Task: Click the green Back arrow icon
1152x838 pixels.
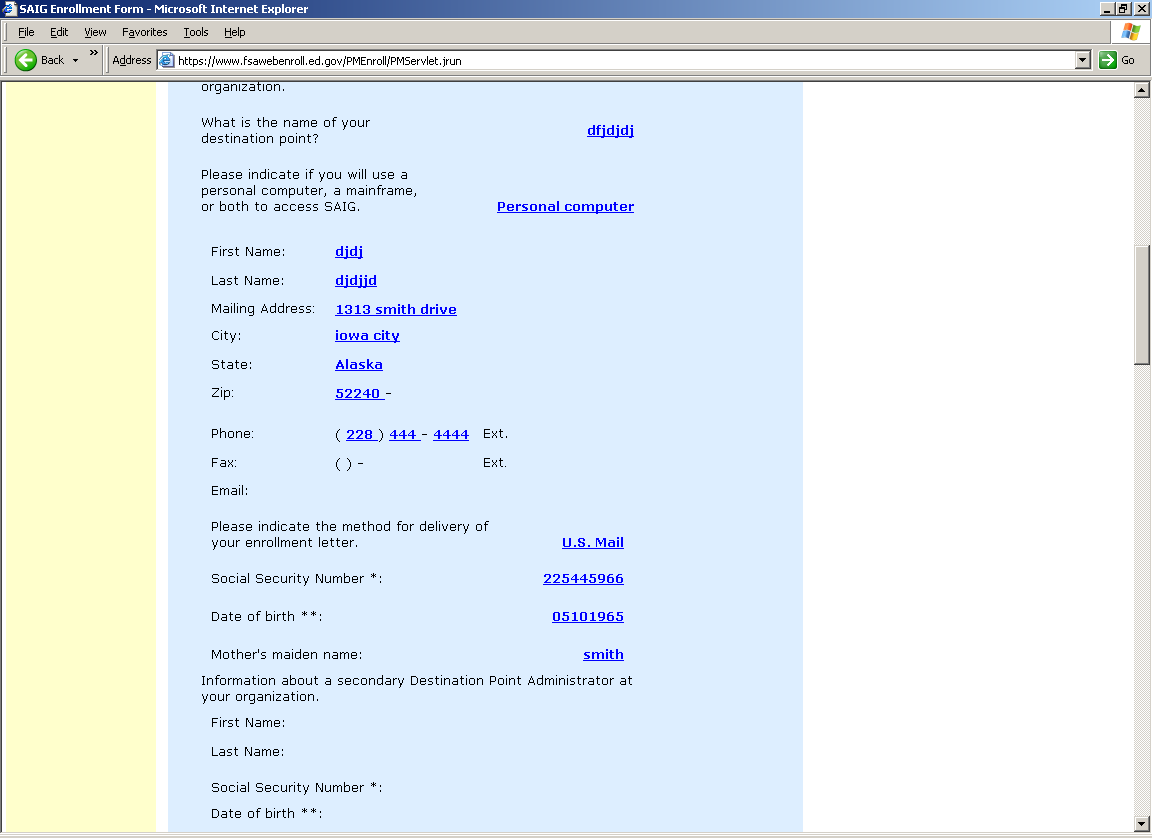Action: 26,60
